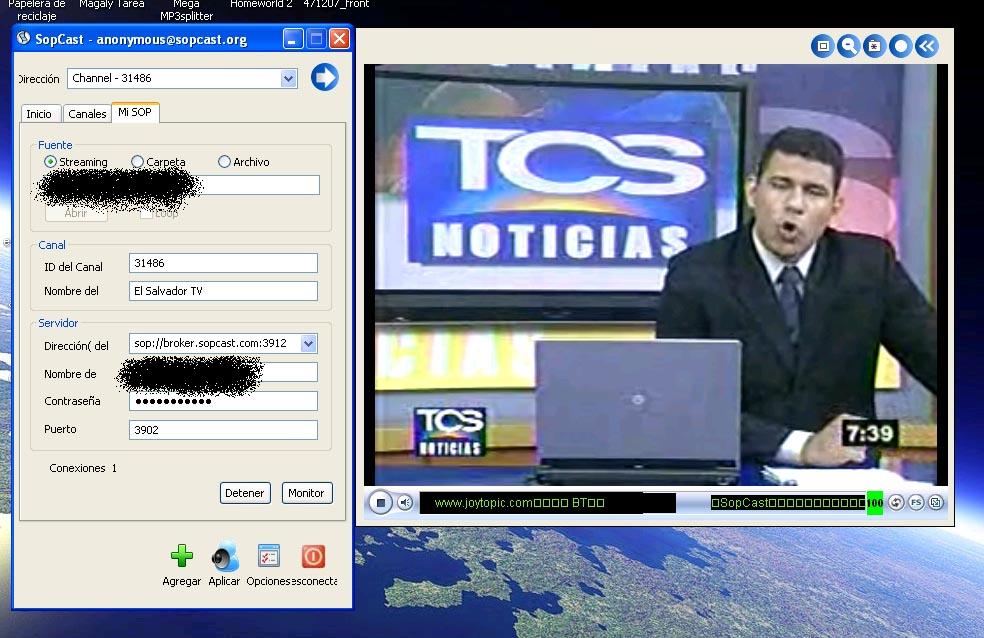984x638 pixels.
Task: Click the Detener button
Action: point(245,493)
